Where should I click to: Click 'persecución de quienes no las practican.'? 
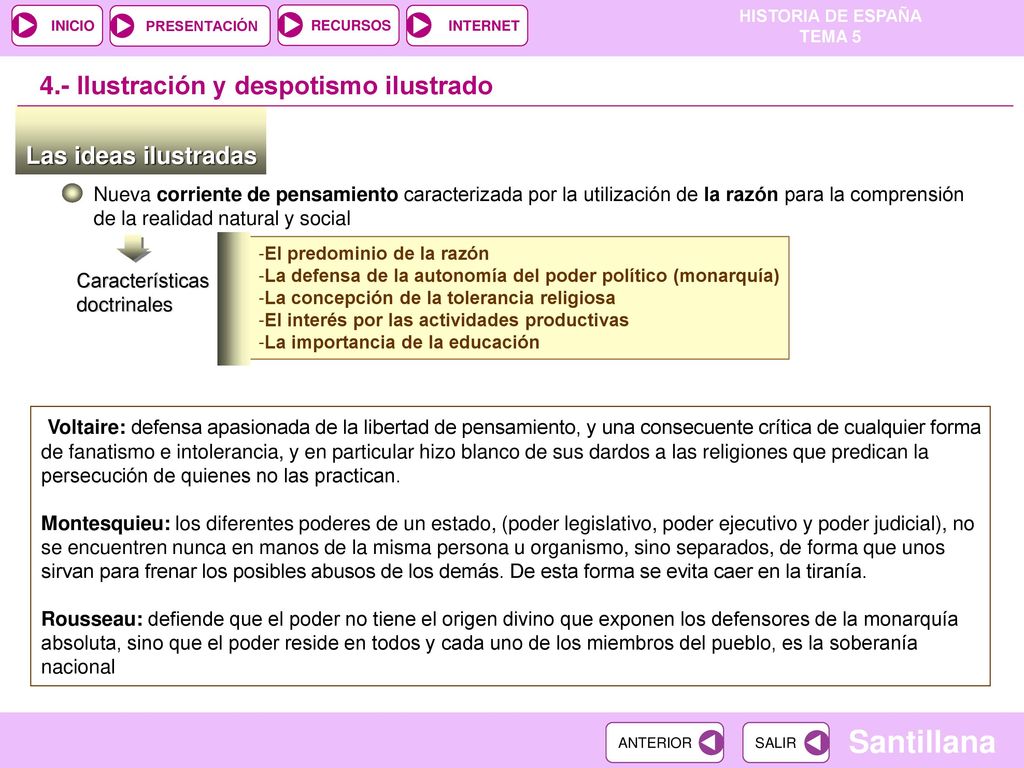pyautogui.click(x=221, y=475)
